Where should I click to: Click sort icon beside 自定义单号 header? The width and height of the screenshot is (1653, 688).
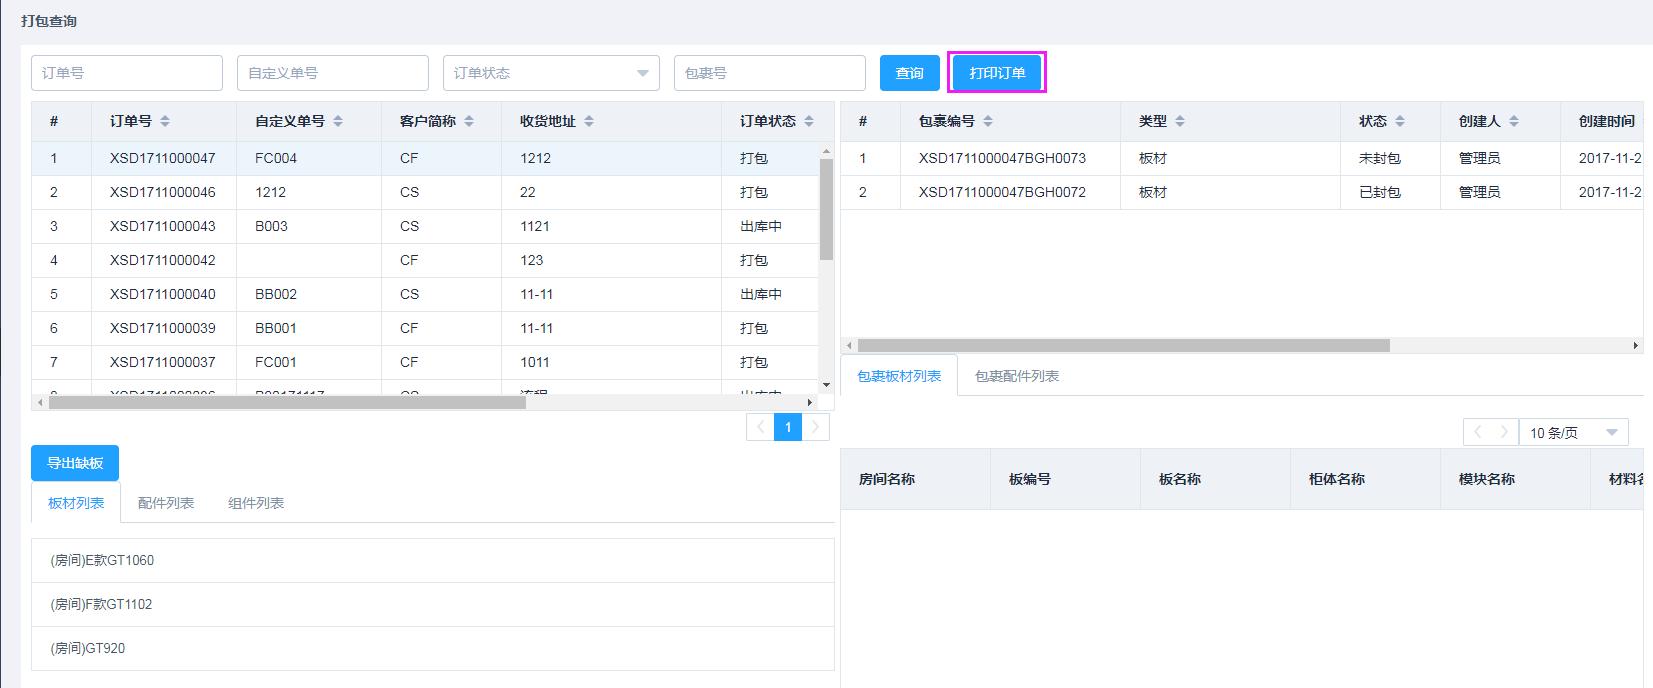tap(338, 121)
